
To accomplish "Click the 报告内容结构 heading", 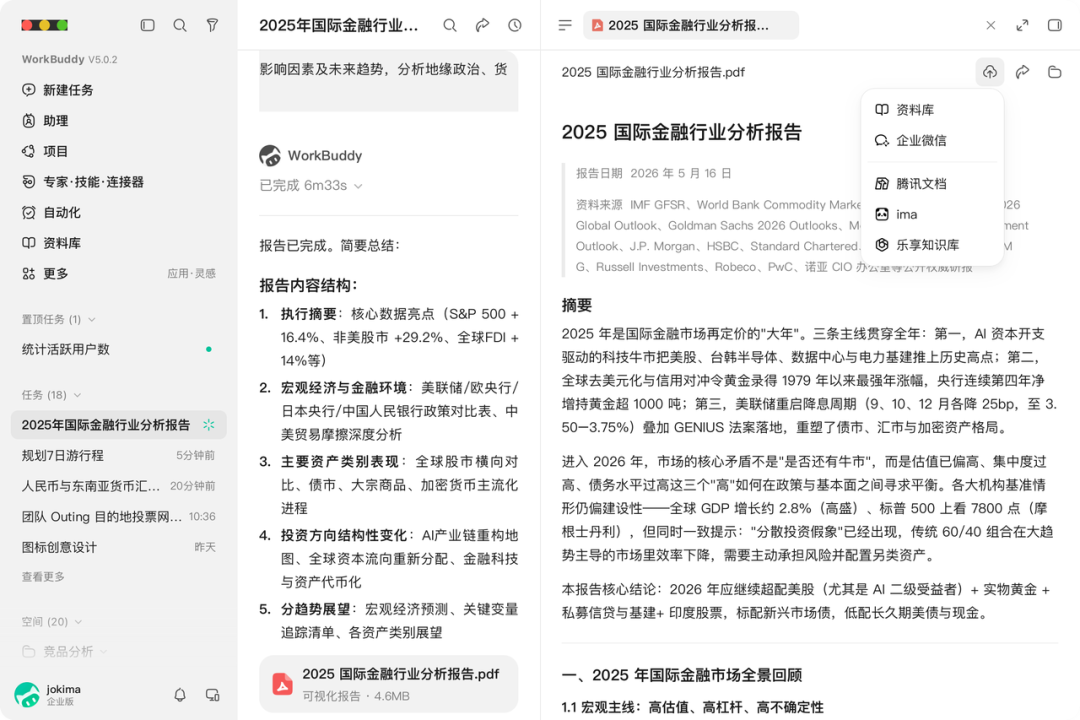I will pyautogui.click(x=309, y=285).
